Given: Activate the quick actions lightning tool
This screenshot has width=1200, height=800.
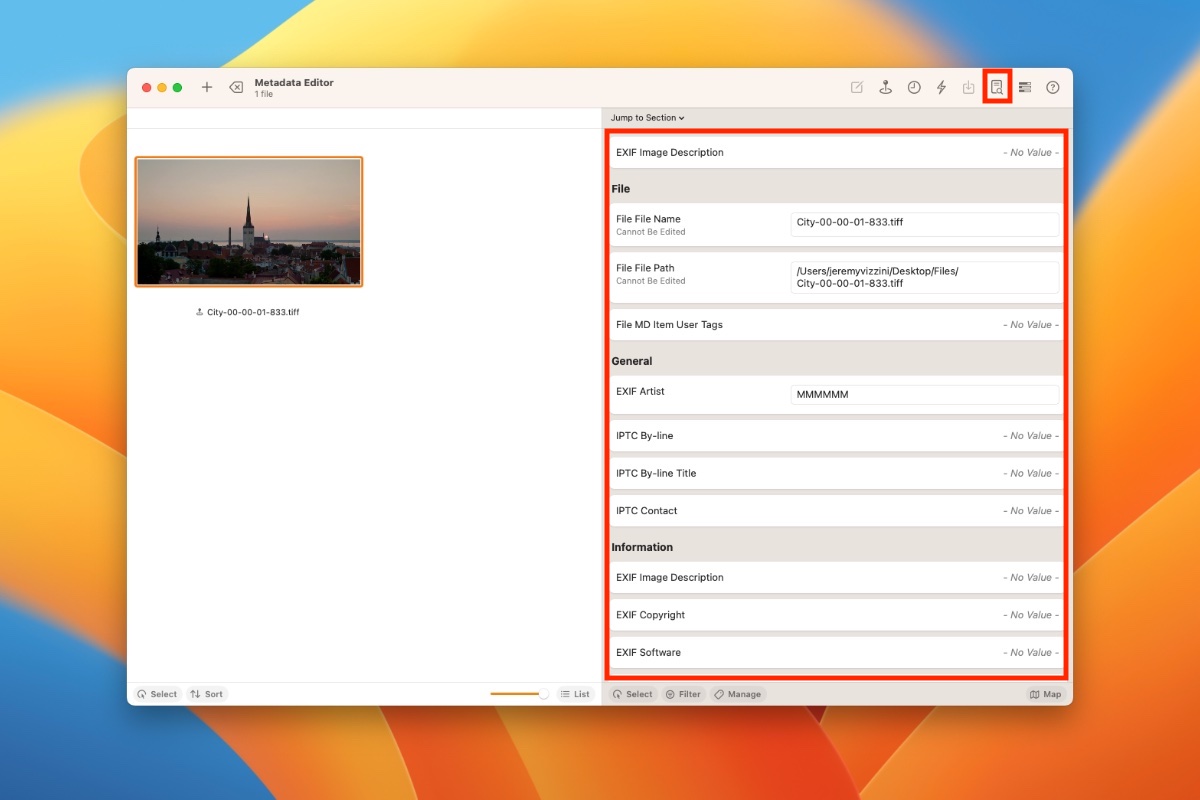Looking at the screenshot, I should 941,87.
